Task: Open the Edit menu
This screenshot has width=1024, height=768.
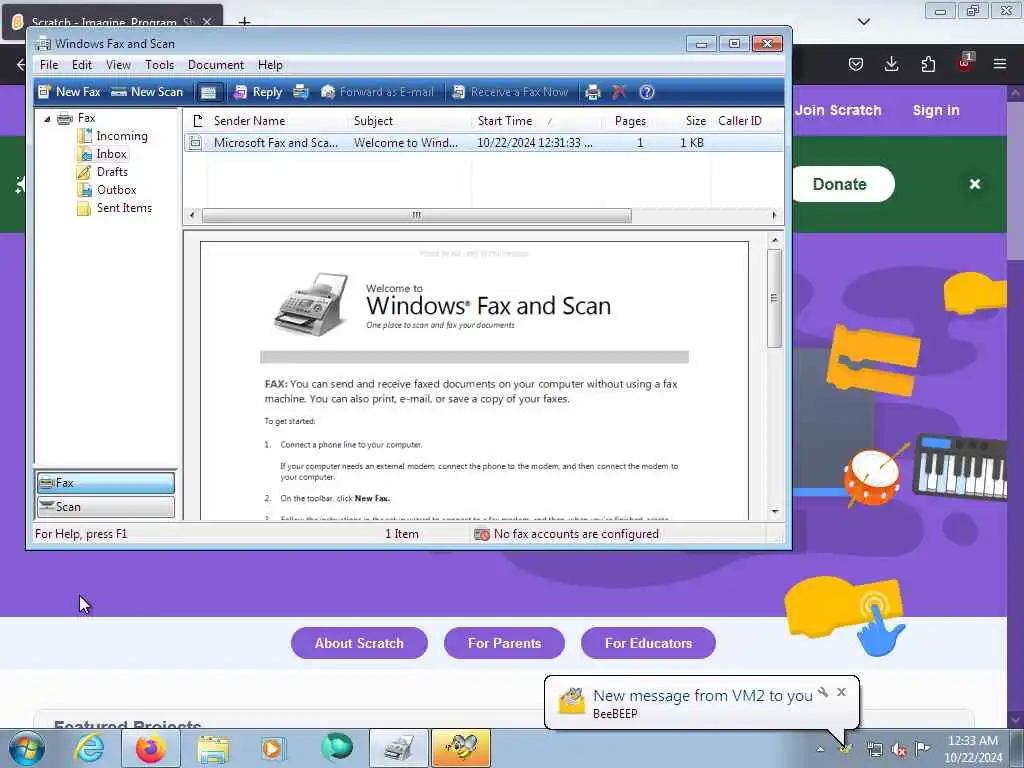Action: click(82, 65)
